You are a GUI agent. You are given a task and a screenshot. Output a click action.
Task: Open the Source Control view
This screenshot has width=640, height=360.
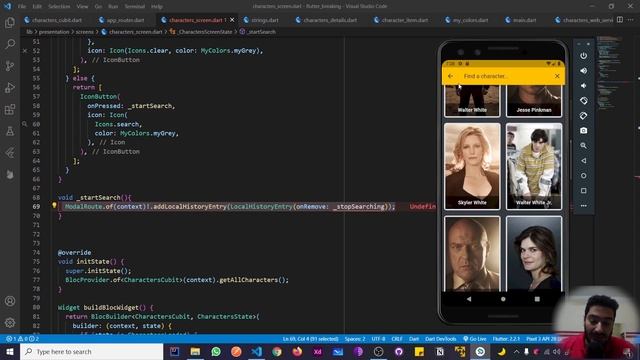(10, 66)
